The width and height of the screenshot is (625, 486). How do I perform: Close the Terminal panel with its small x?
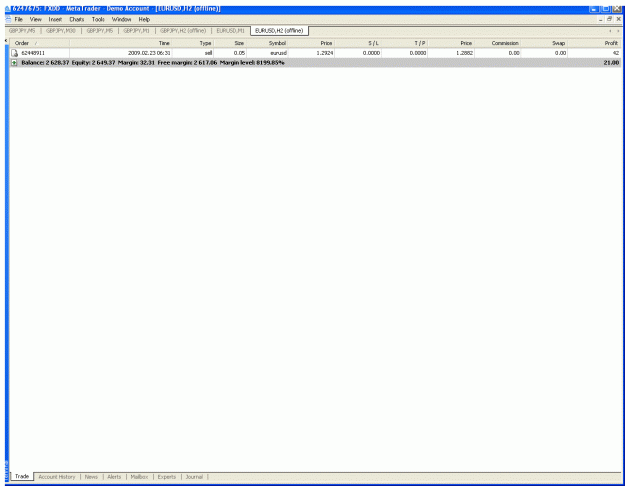(6, 41)
